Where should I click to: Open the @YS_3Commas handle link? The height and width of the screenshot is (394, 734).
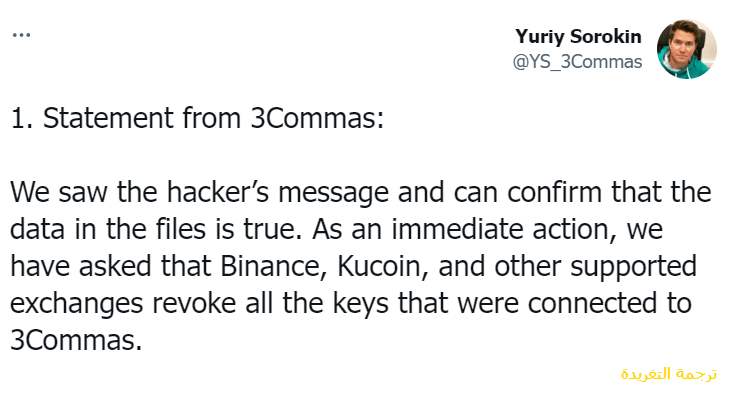pyautogui.click(x=577, y=62)
